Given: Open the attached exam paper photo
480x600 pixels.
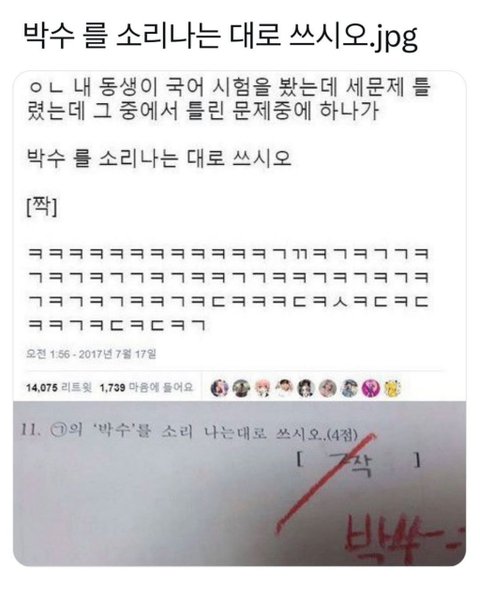Looking at the screenshot, I should pos(240,483).
